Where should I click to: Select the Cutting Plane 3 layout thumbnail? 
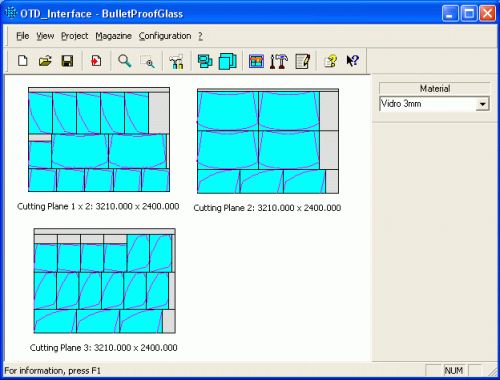(x=105, y=281)
